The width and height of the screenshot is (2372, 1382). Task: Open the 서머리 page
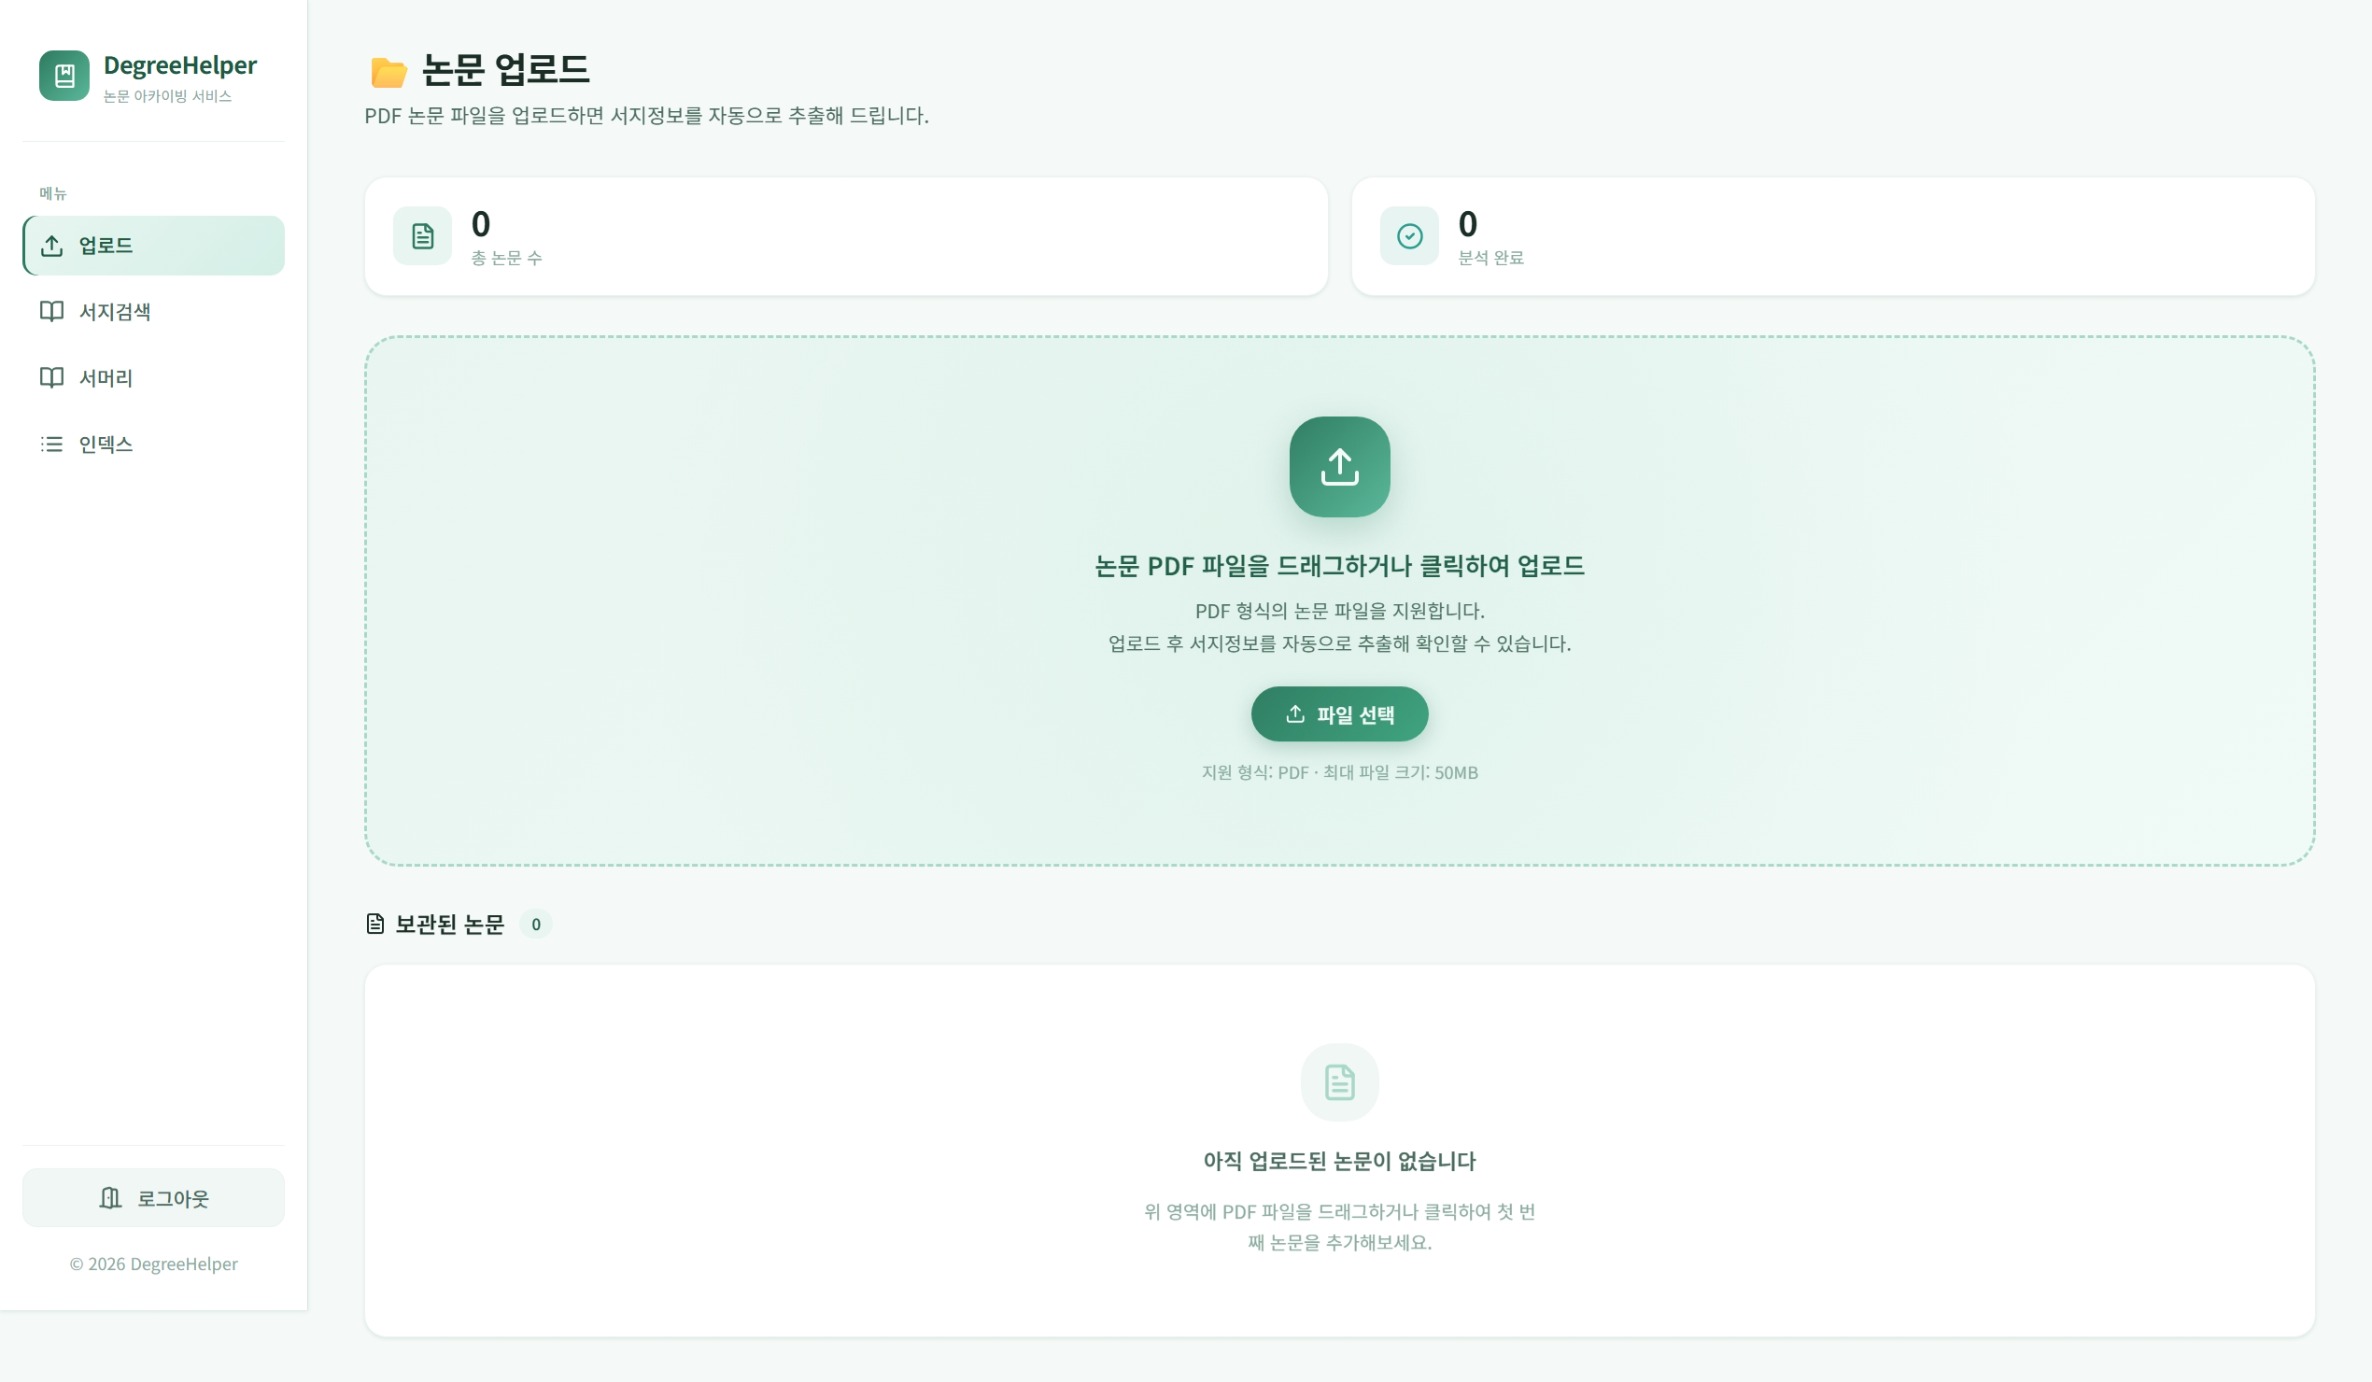pyautogui.click(x=154, y=377)
